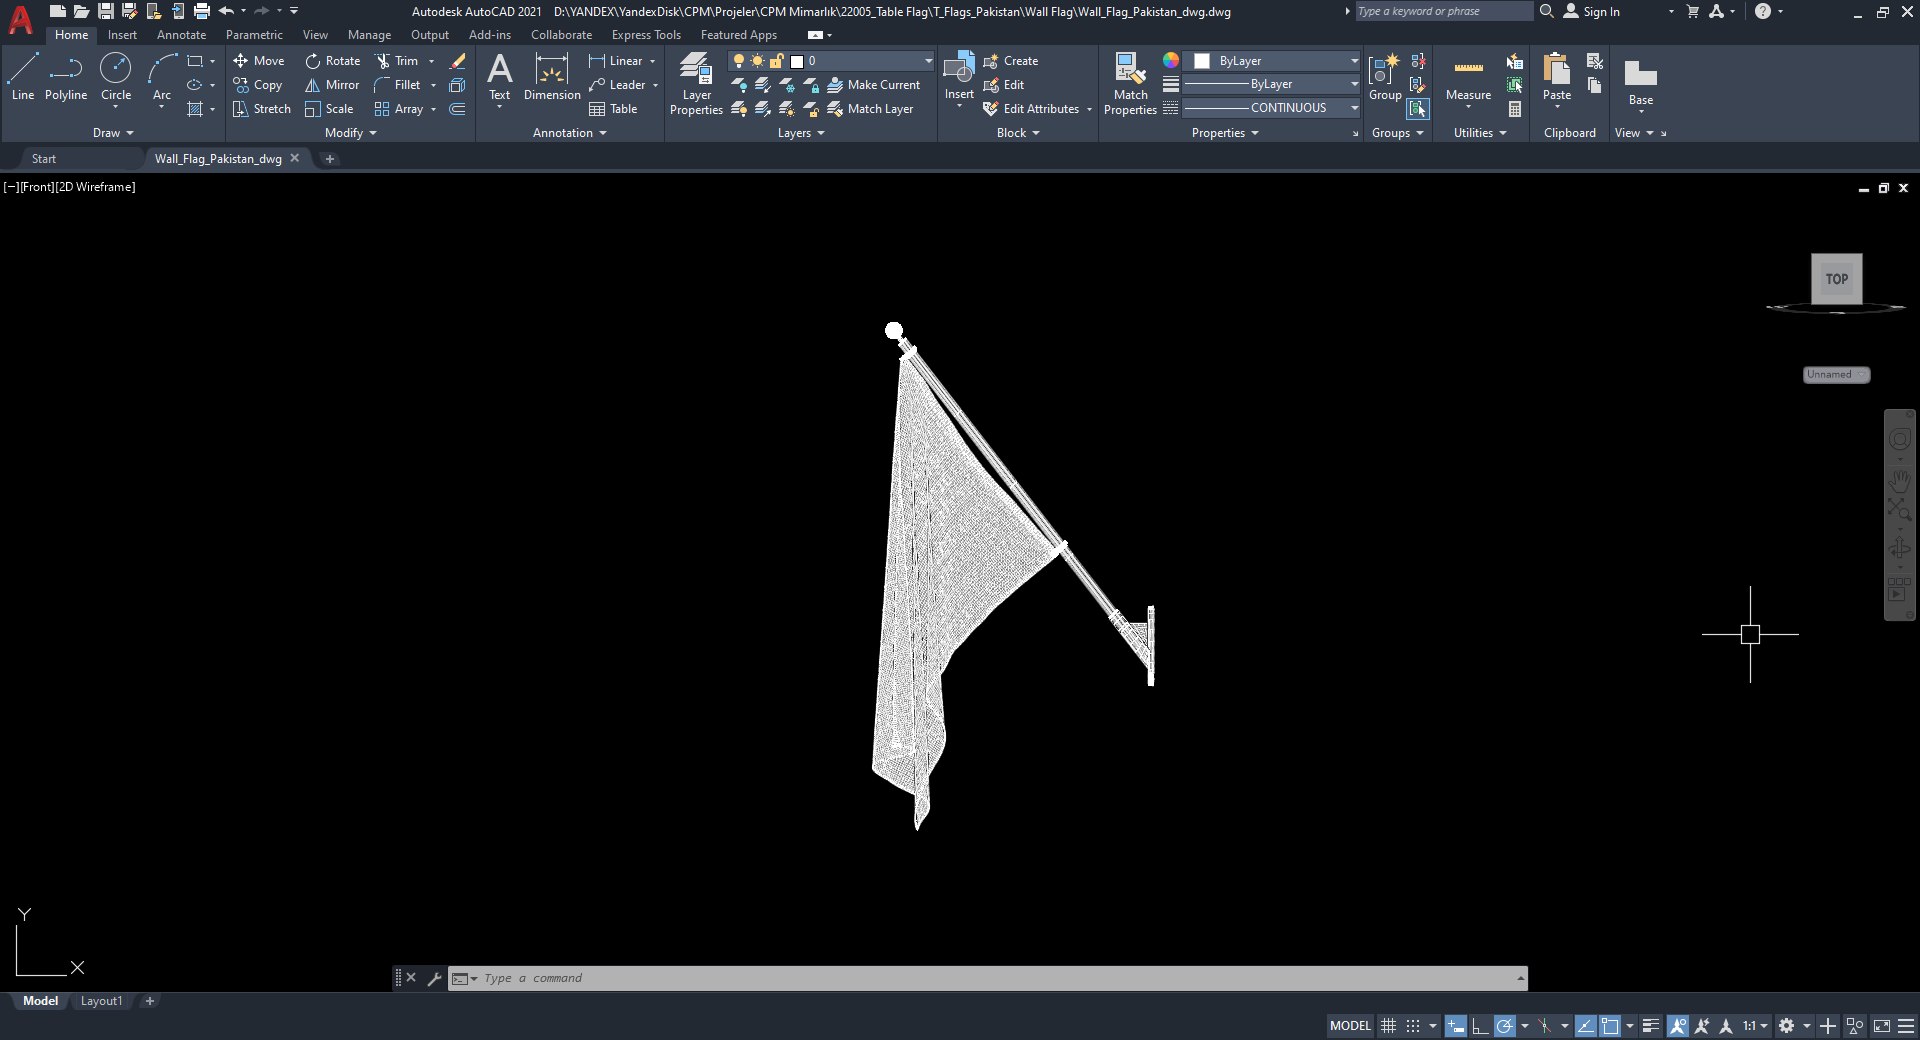1920x1040 pixels.
Task: Click the Paste icon
Action: 1557,77
